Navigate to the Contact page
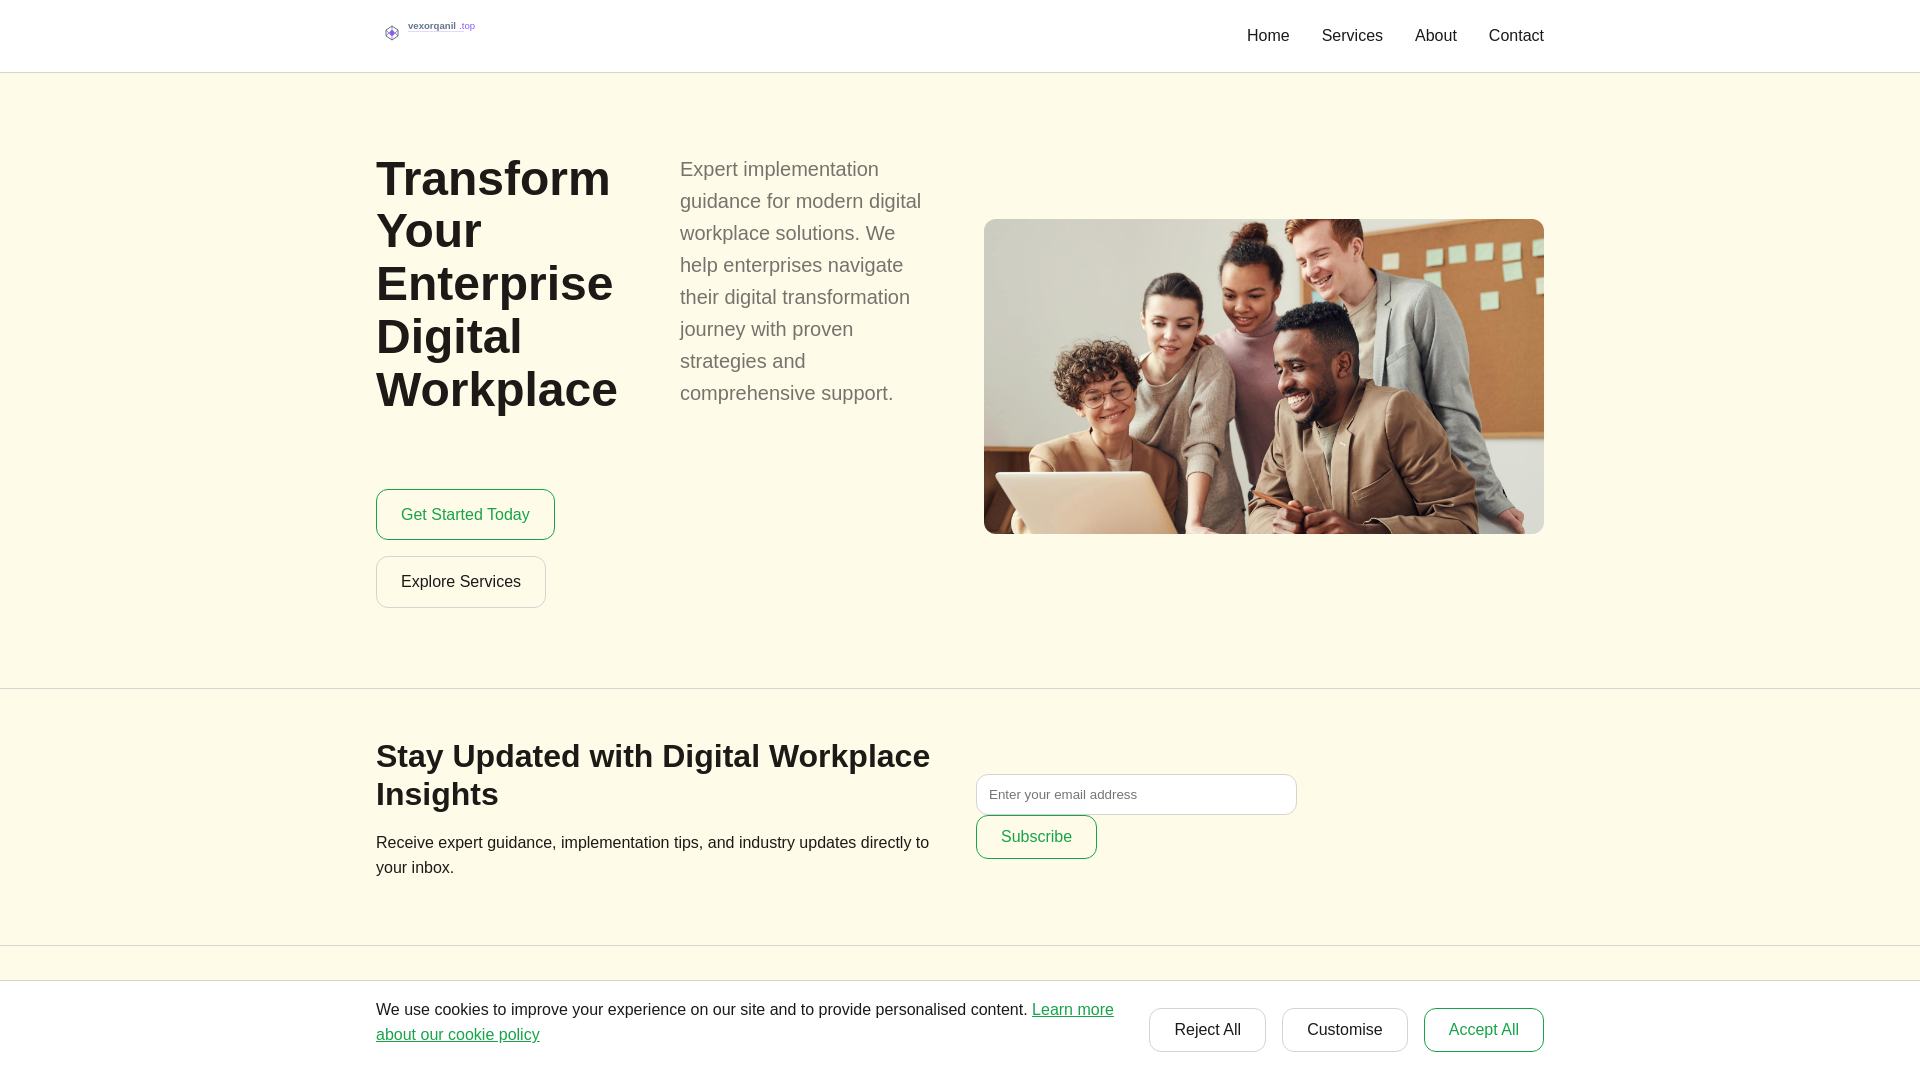The height and width of the screenshot is (1080, 1920). coord(1515,36)
